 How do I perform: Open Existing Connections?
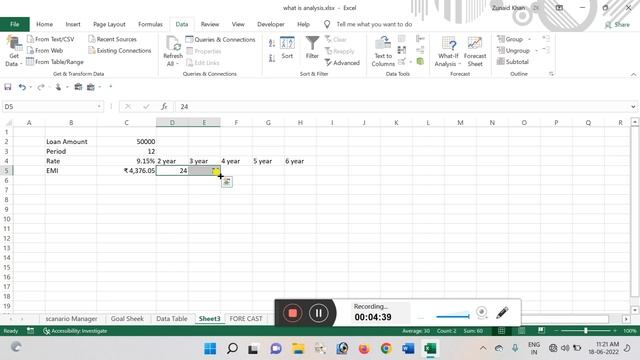point(120,51)
